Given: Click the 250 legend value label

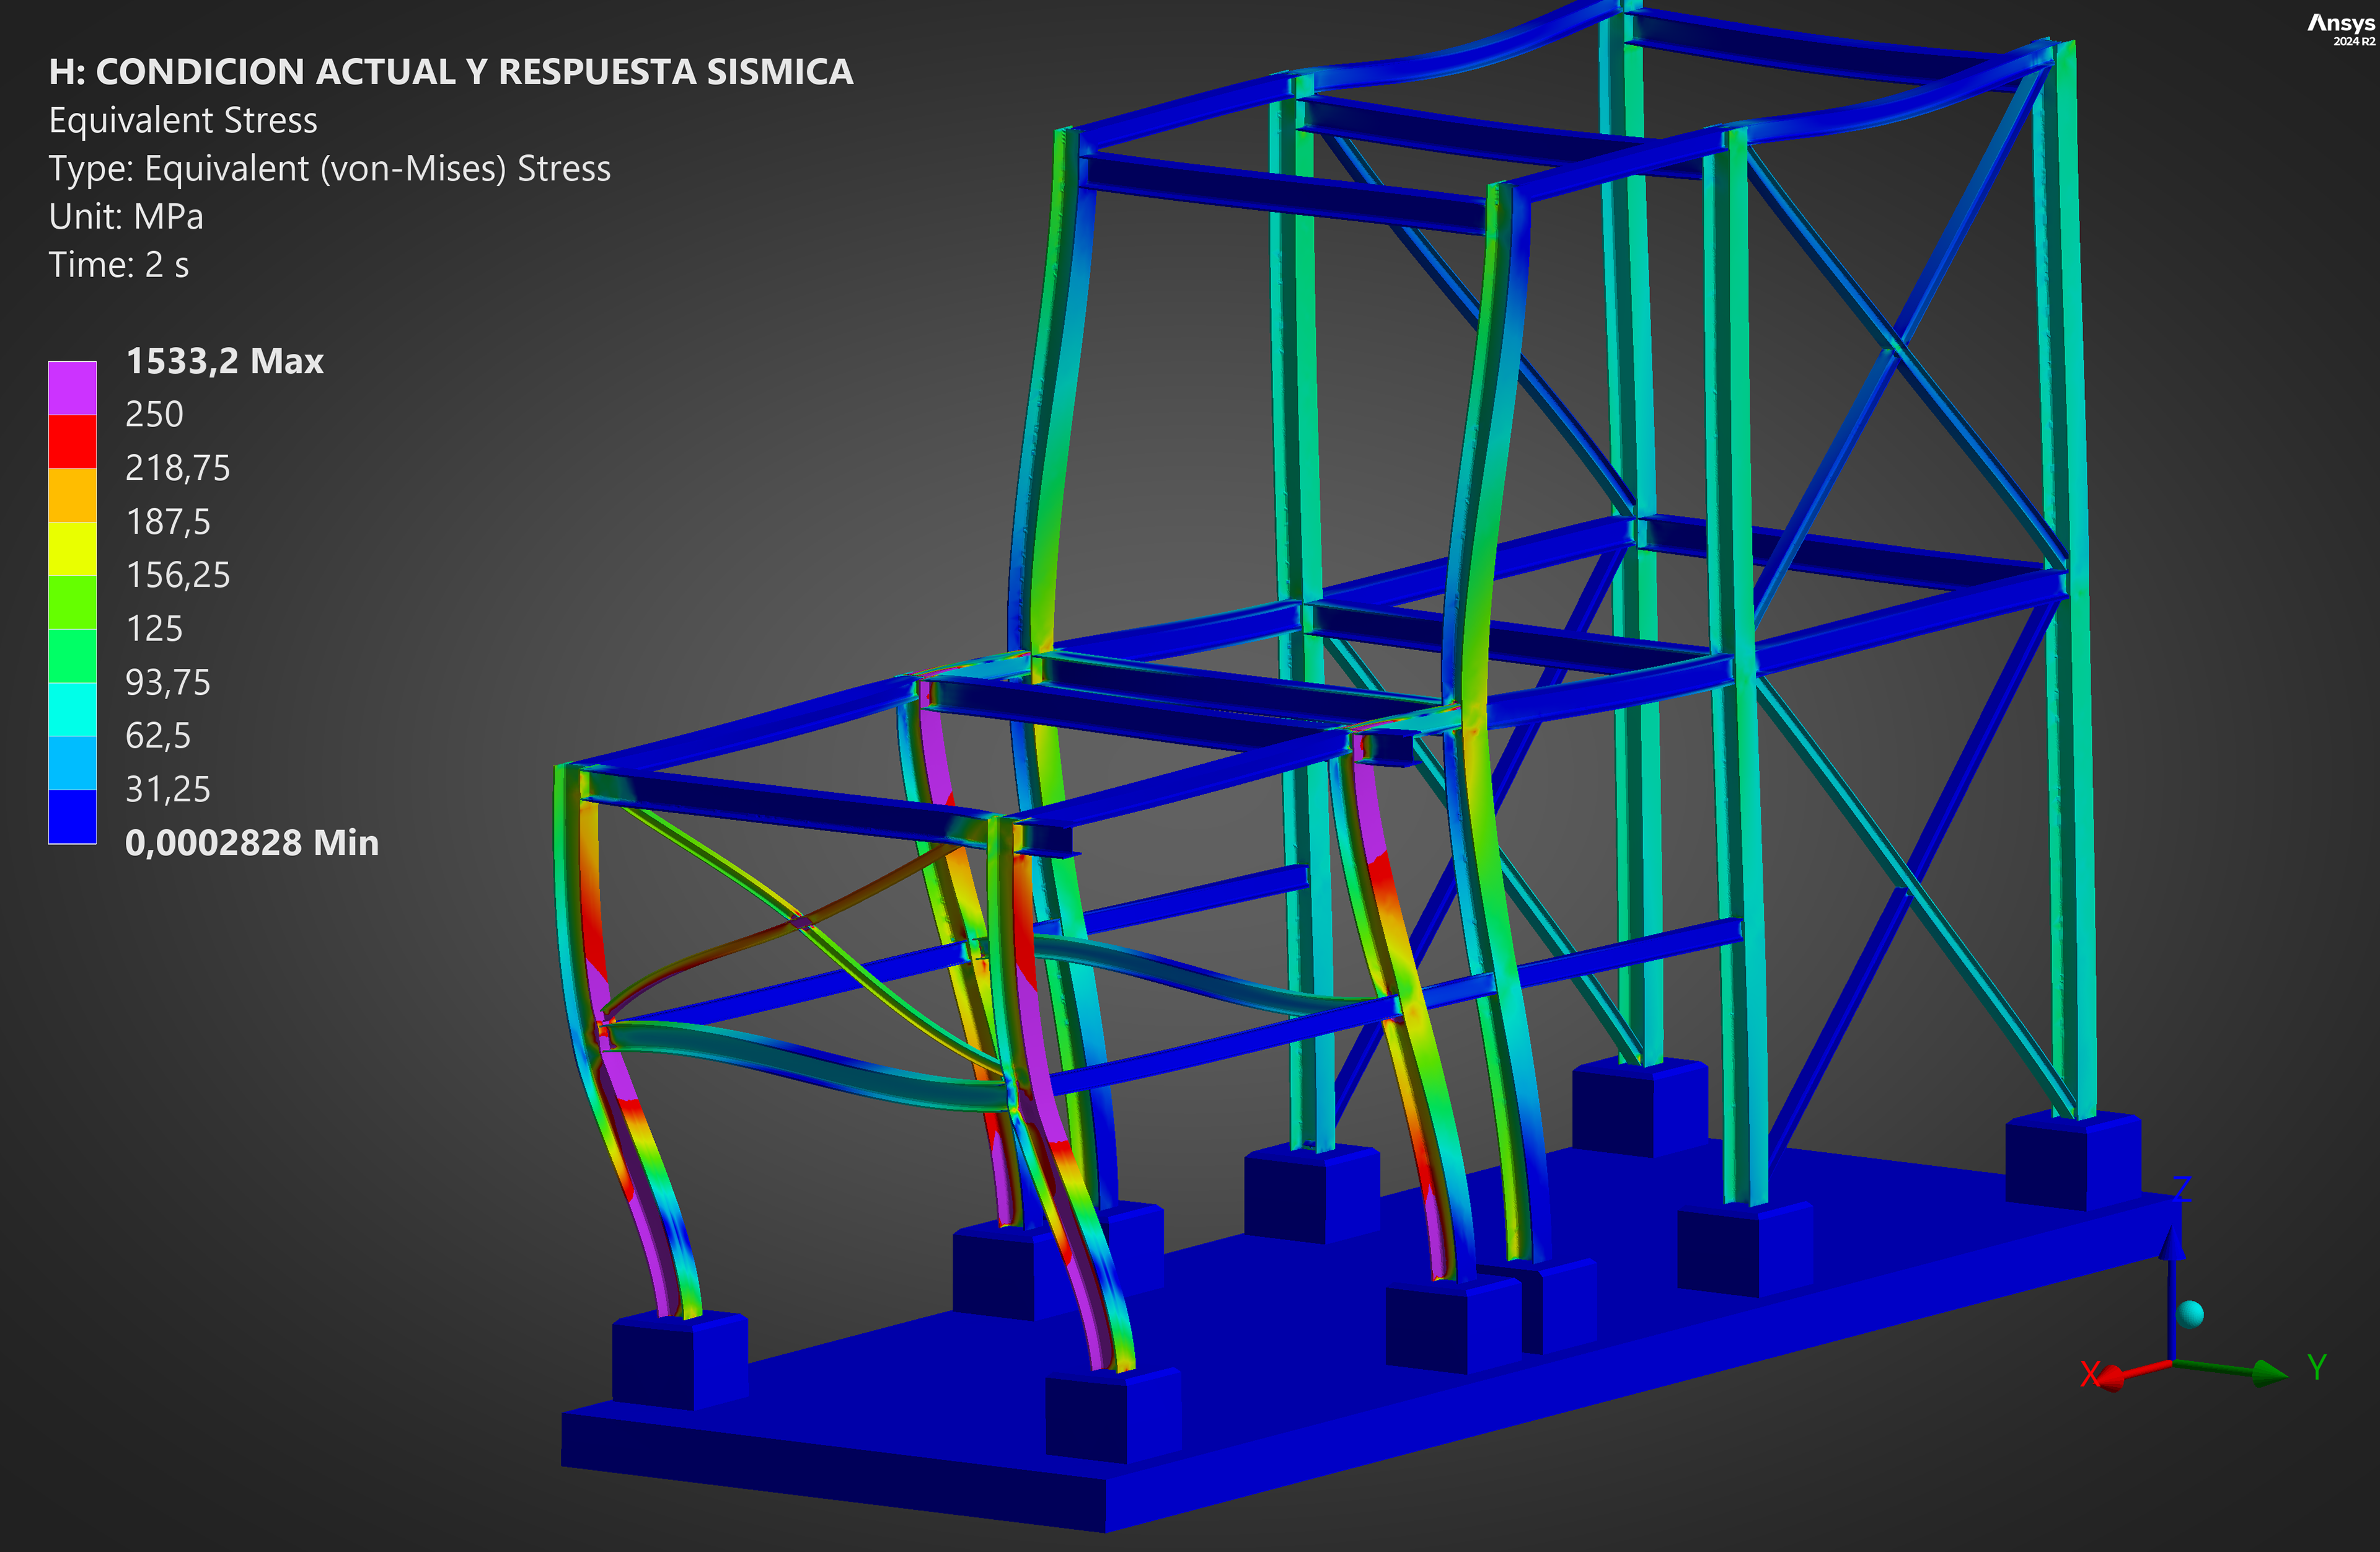Looking at the screenshot, I should (x=154, y=414).
